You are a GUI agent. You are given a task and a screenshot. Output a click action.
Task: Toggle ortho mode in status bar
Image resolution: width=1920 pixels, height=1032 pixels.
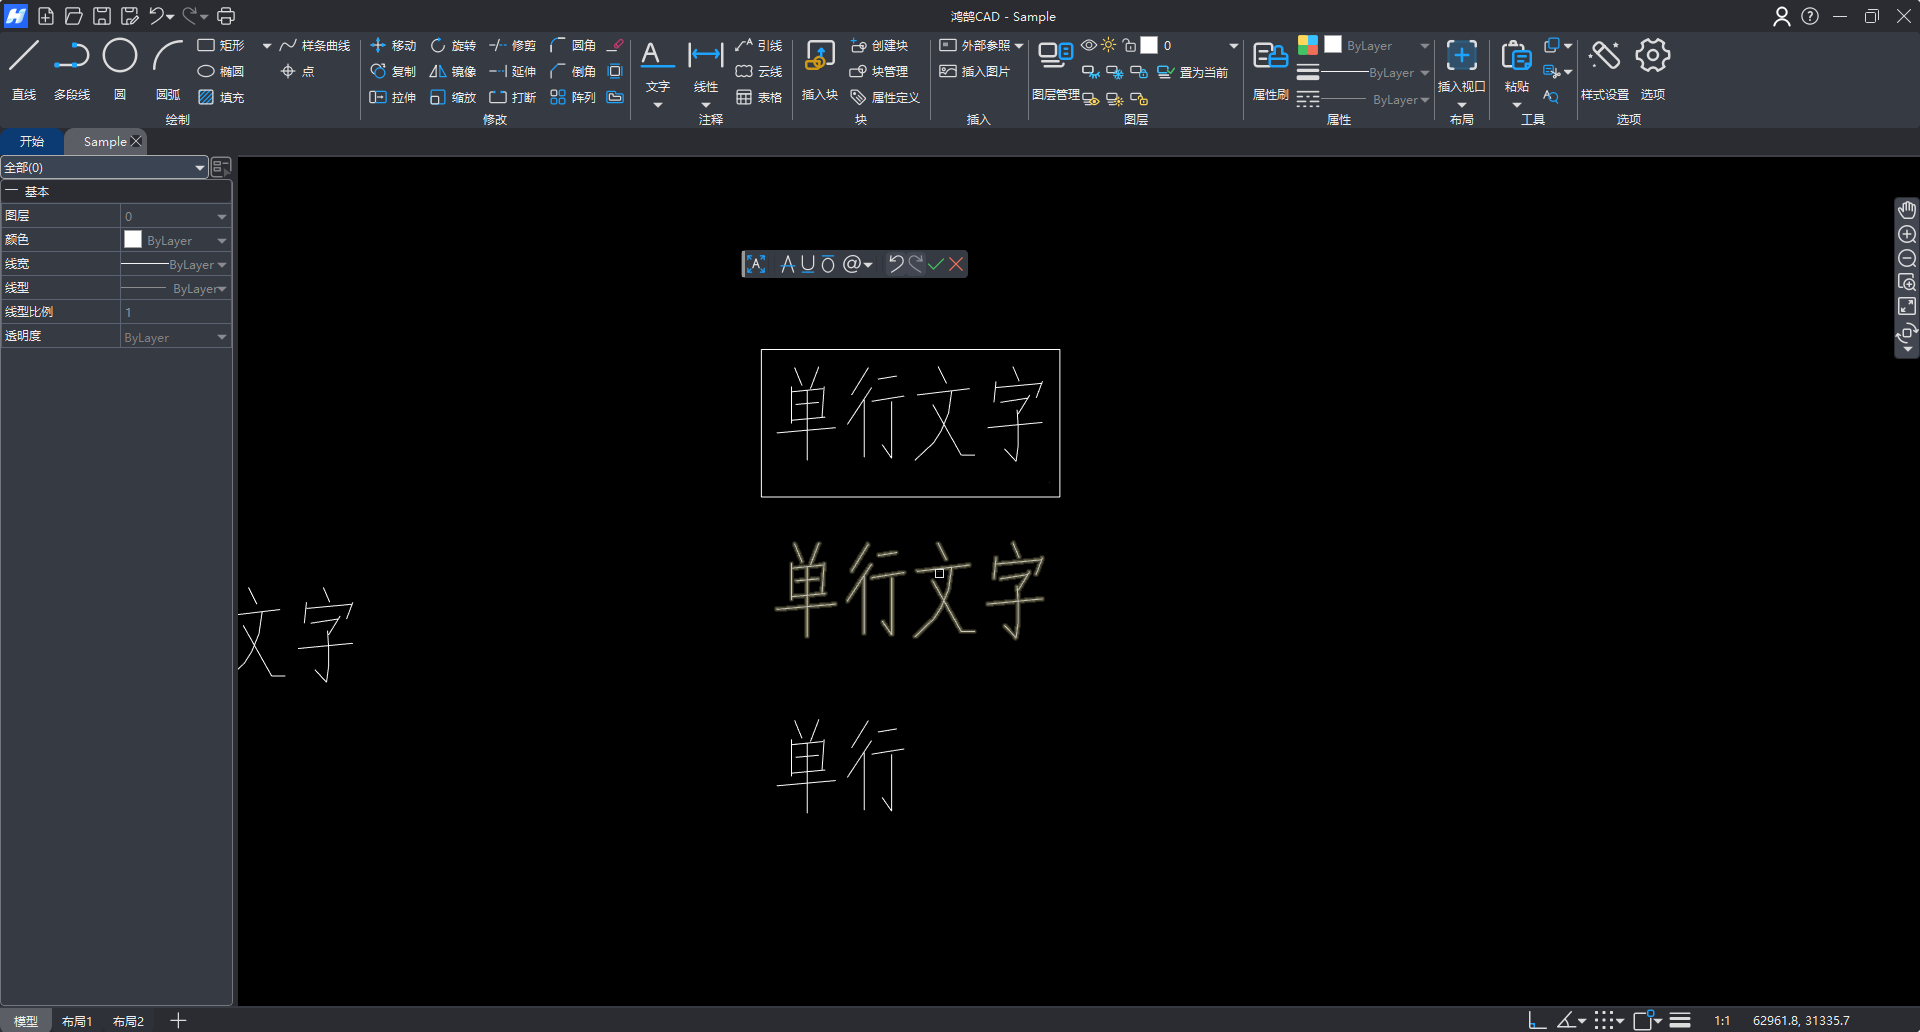pyautogui.click(x=1537, y=1020)
